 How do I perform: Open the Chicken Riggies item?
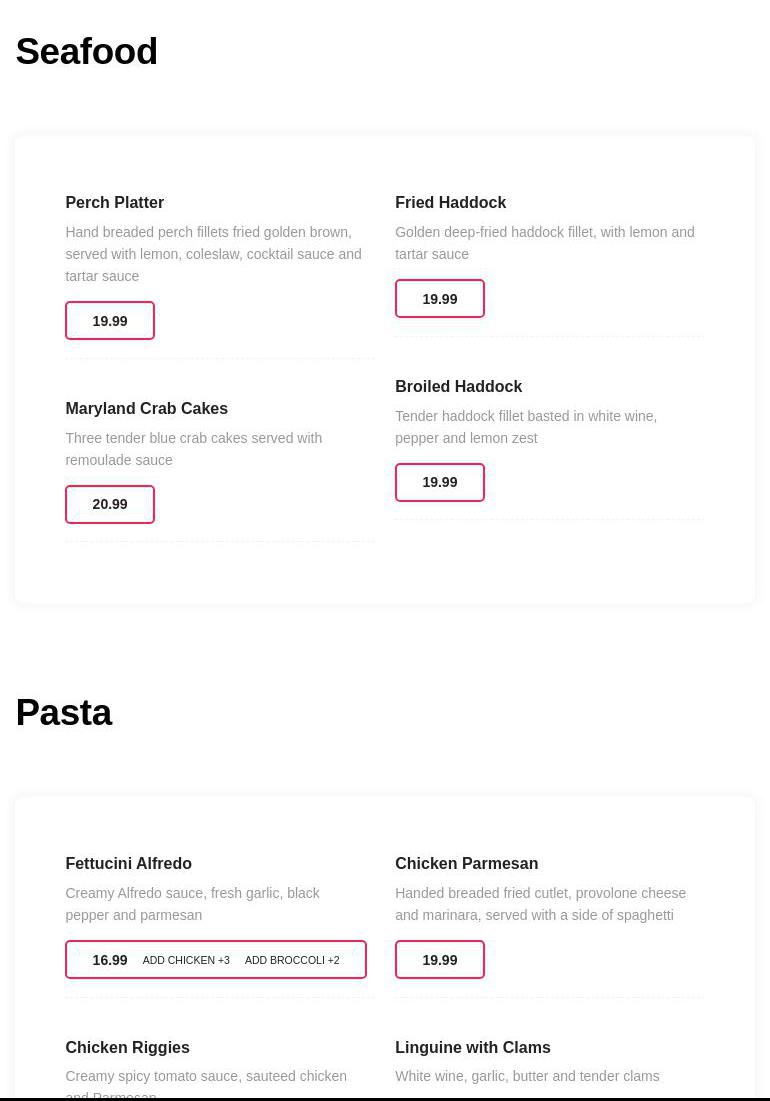[127, 1047]
